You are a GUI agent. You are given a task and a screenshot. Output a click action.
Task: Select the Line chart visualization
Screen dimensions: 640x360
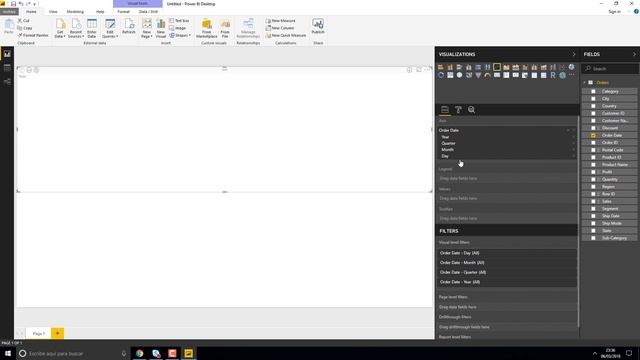coord(497,67)
